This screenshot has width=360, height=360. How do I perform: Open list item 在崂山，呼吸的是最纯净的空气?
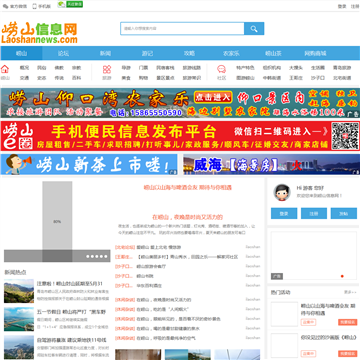[166, 338]
